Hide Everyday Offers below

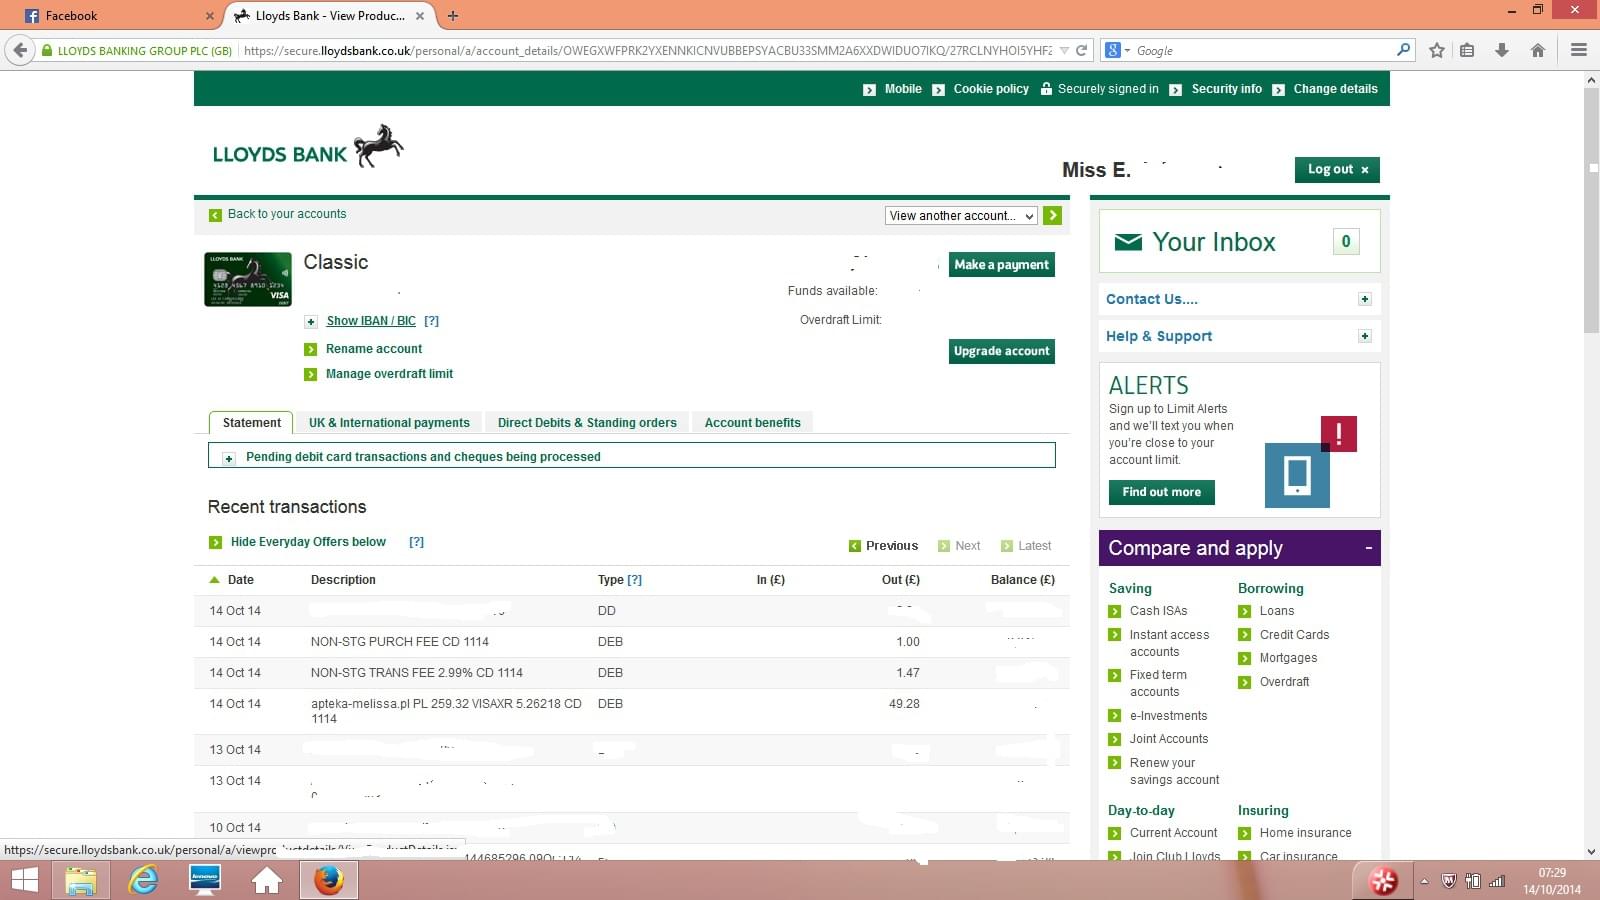(308, 542)
